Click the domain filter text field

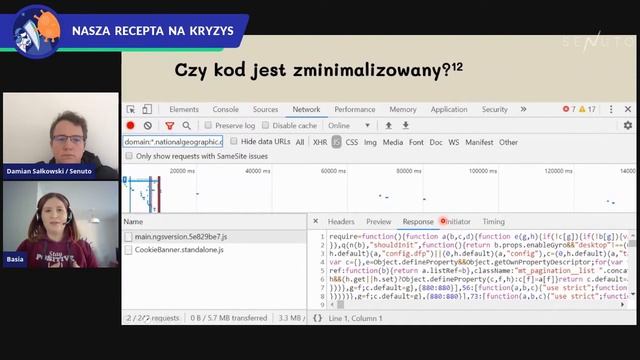[x=173, y=142]
